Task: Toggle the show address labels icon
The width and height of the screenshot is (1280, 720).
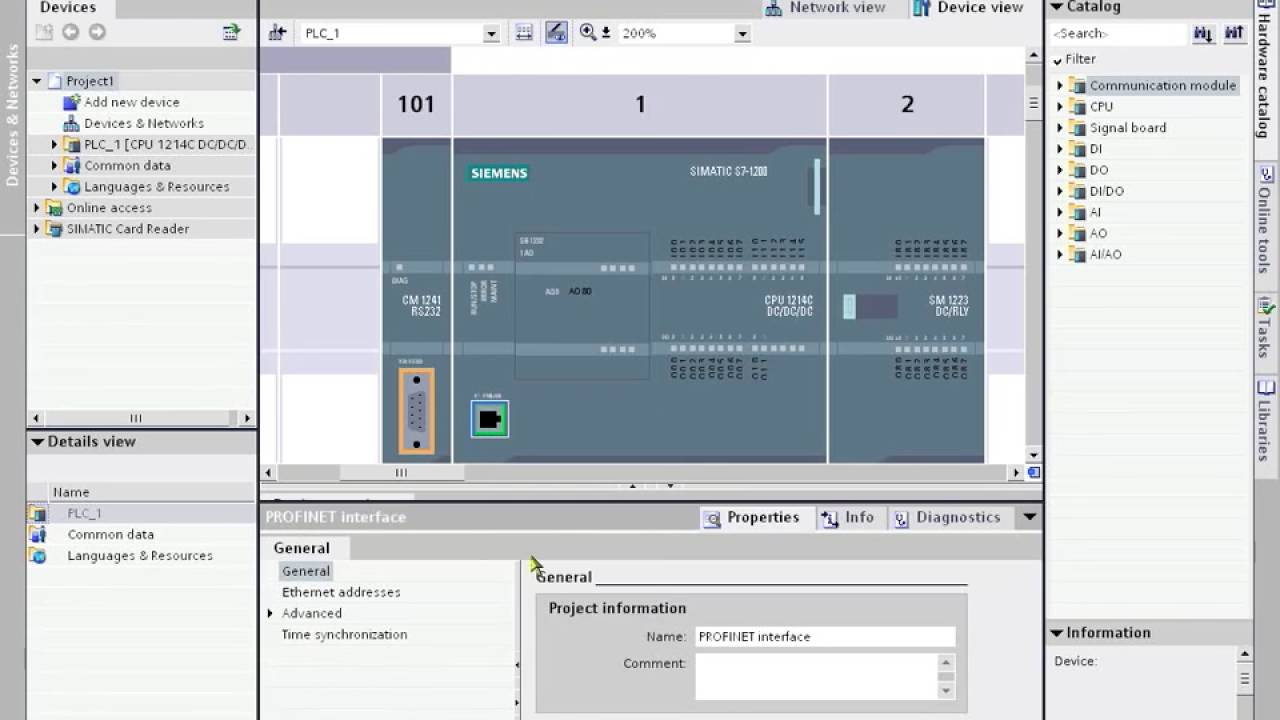Action: [524, 33]
